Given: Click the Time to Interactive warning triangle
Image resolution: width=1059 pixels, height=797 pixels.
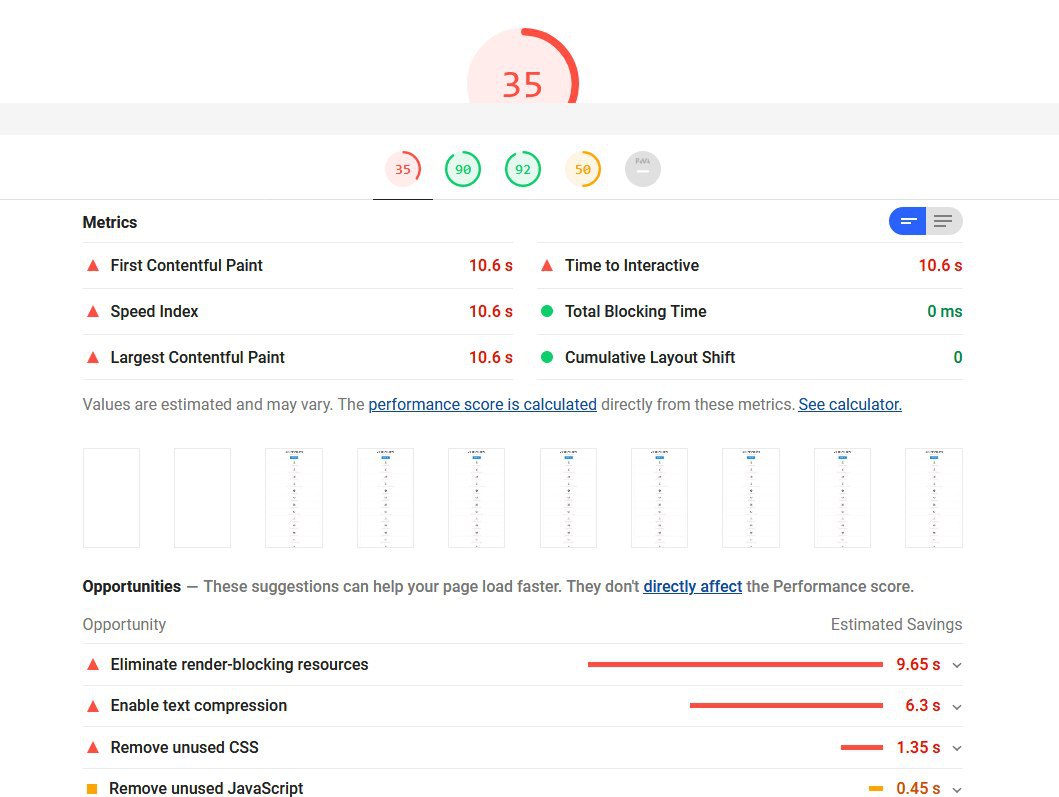Looking at the screenshot, I should coord(547,265).
